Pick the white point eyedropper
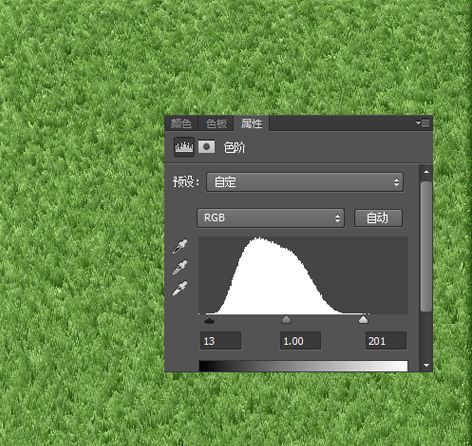The height and width of the screenshot is (446, 472). [x=180, y=288]
